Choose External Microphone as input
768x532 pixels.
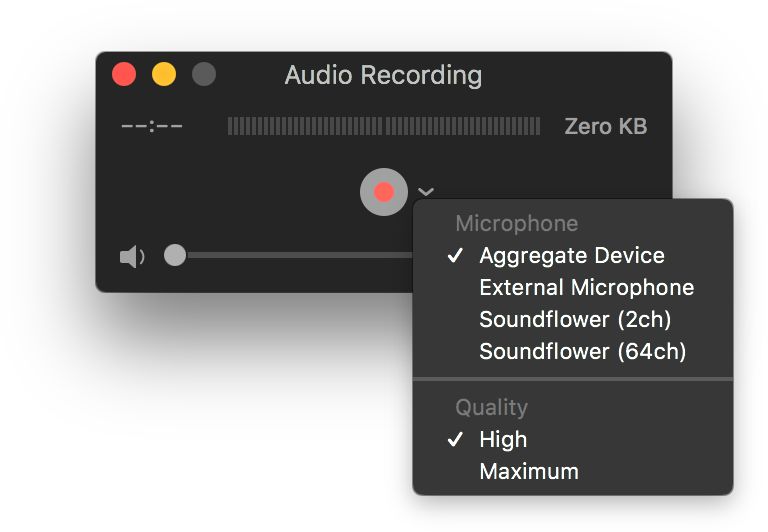point(573,287)
